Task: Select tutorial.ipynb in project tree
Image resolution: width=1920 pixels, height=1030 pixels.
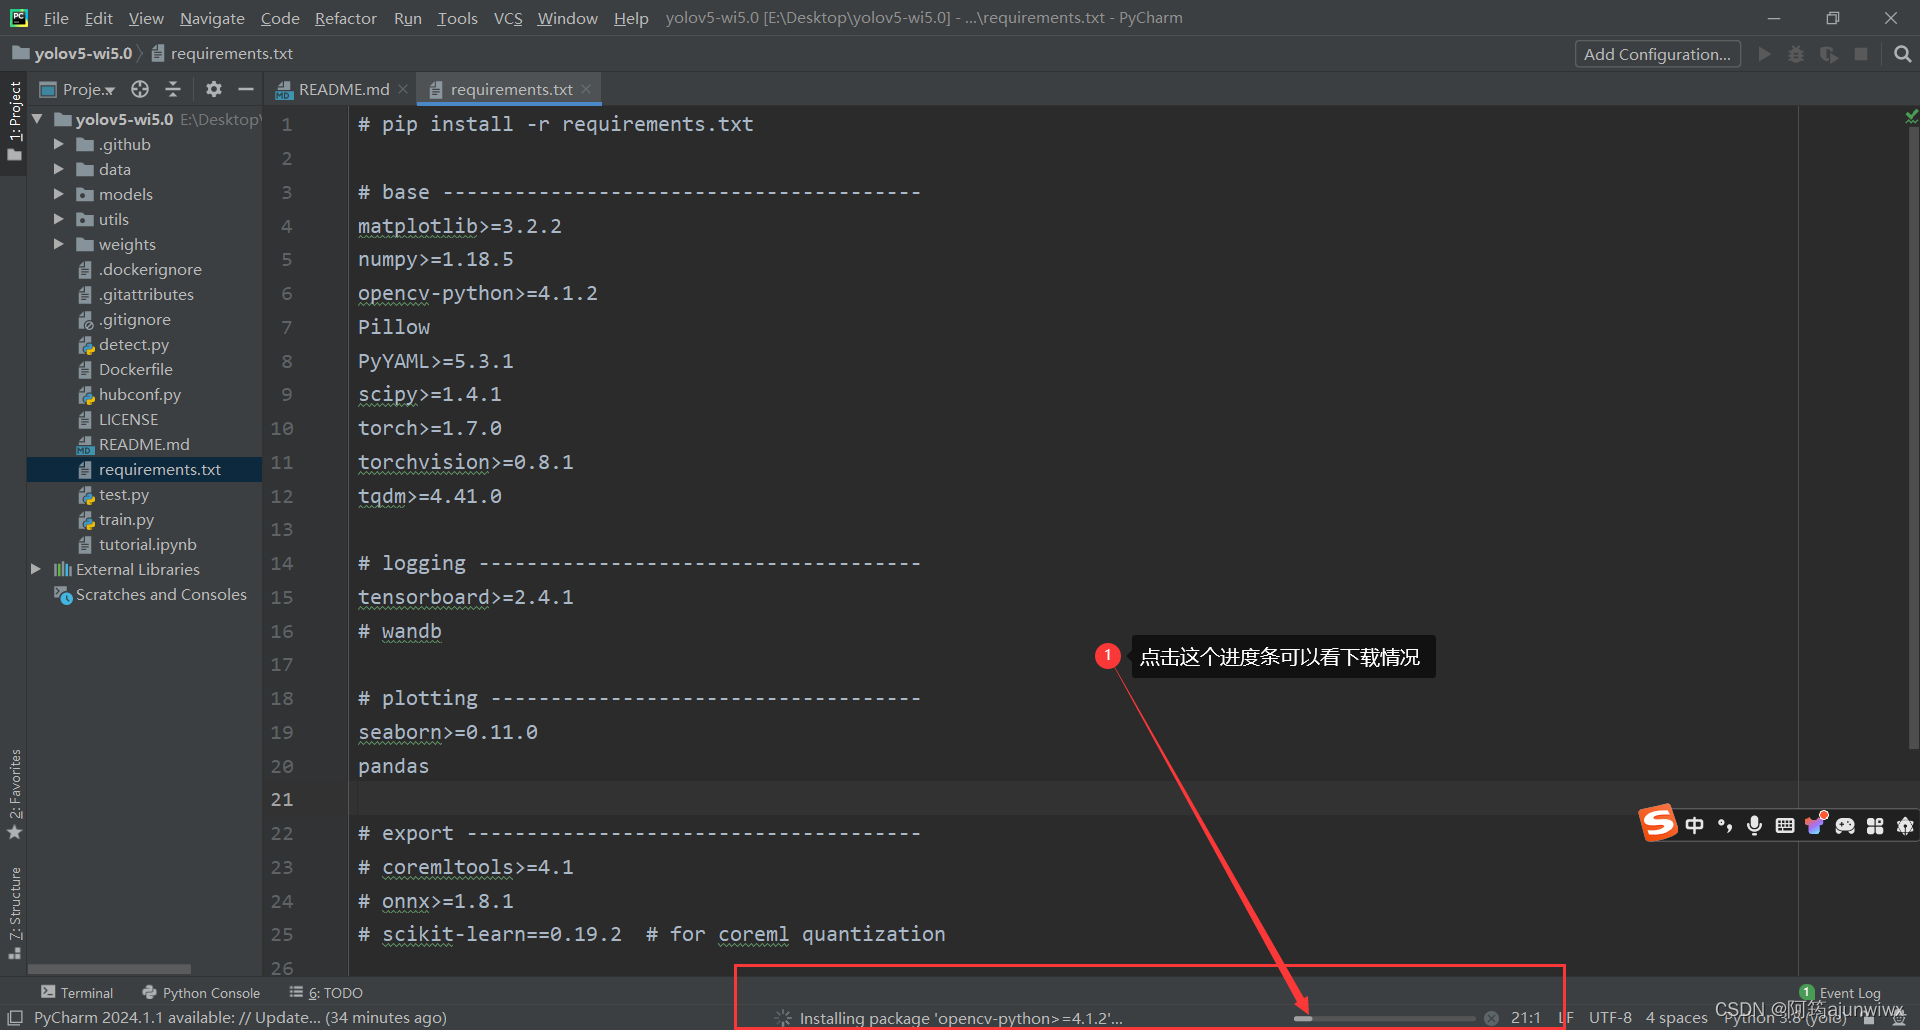Action: 147,544
